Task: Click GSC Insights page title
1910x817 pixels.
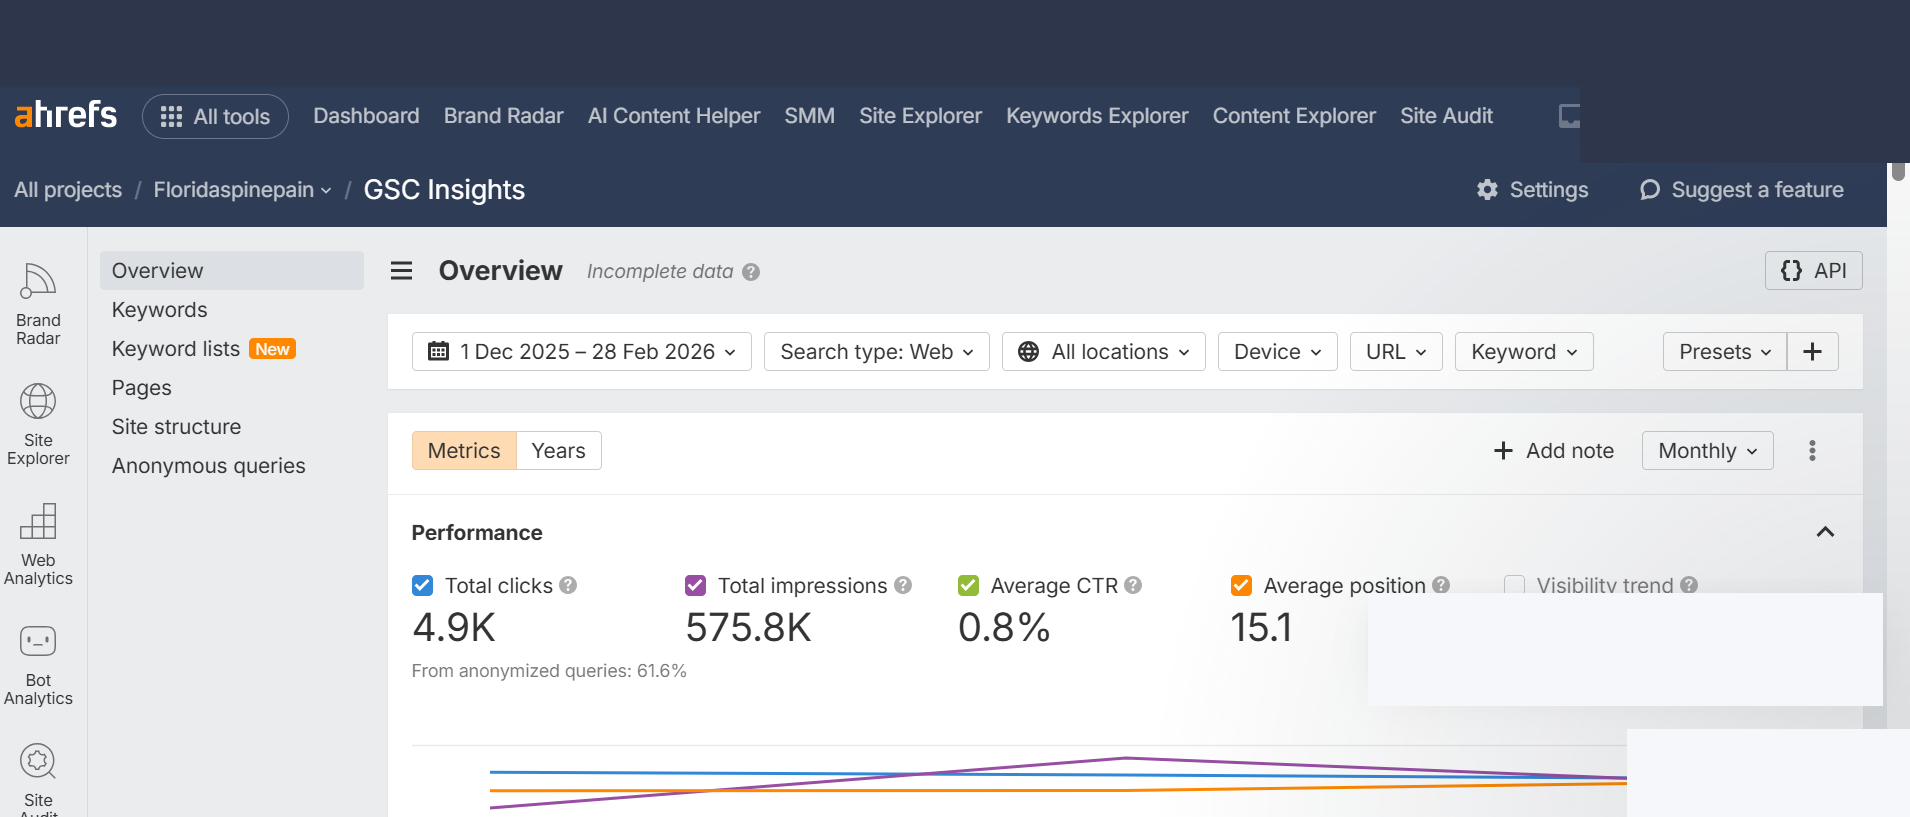Action: (x=444, y=190)
